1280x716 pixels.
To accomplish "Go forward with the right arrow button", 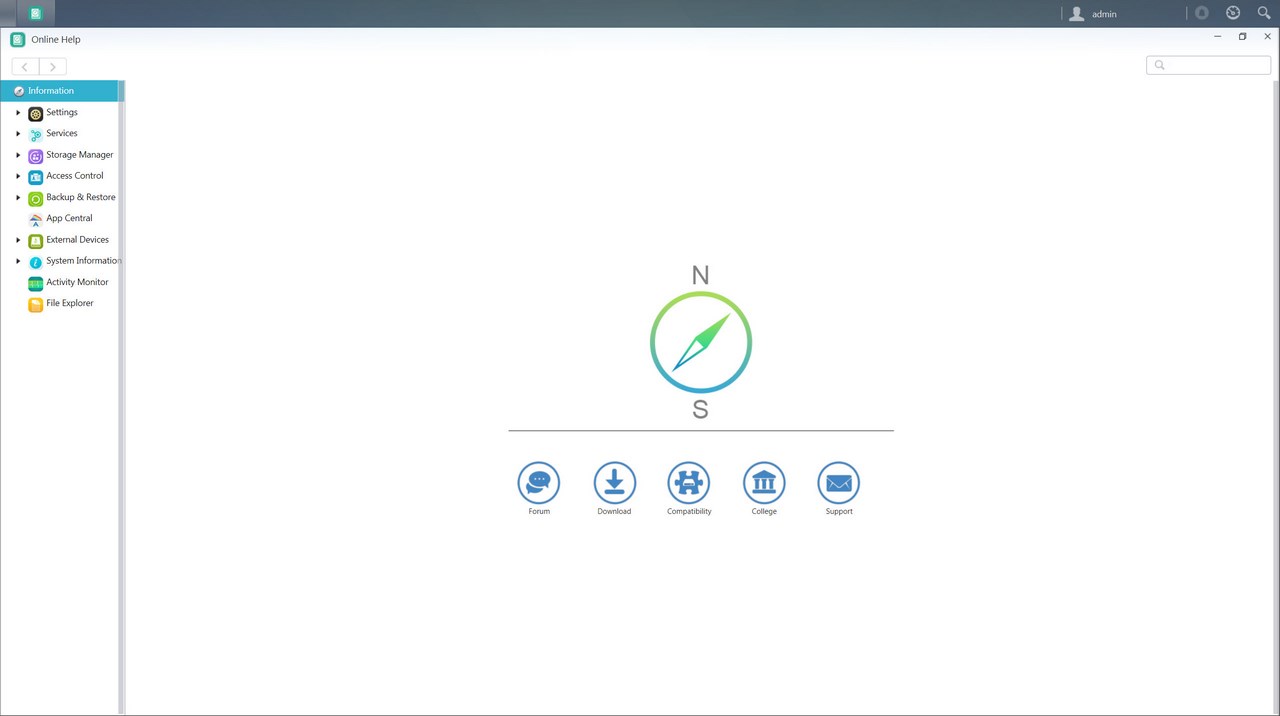I will [52, 66].
